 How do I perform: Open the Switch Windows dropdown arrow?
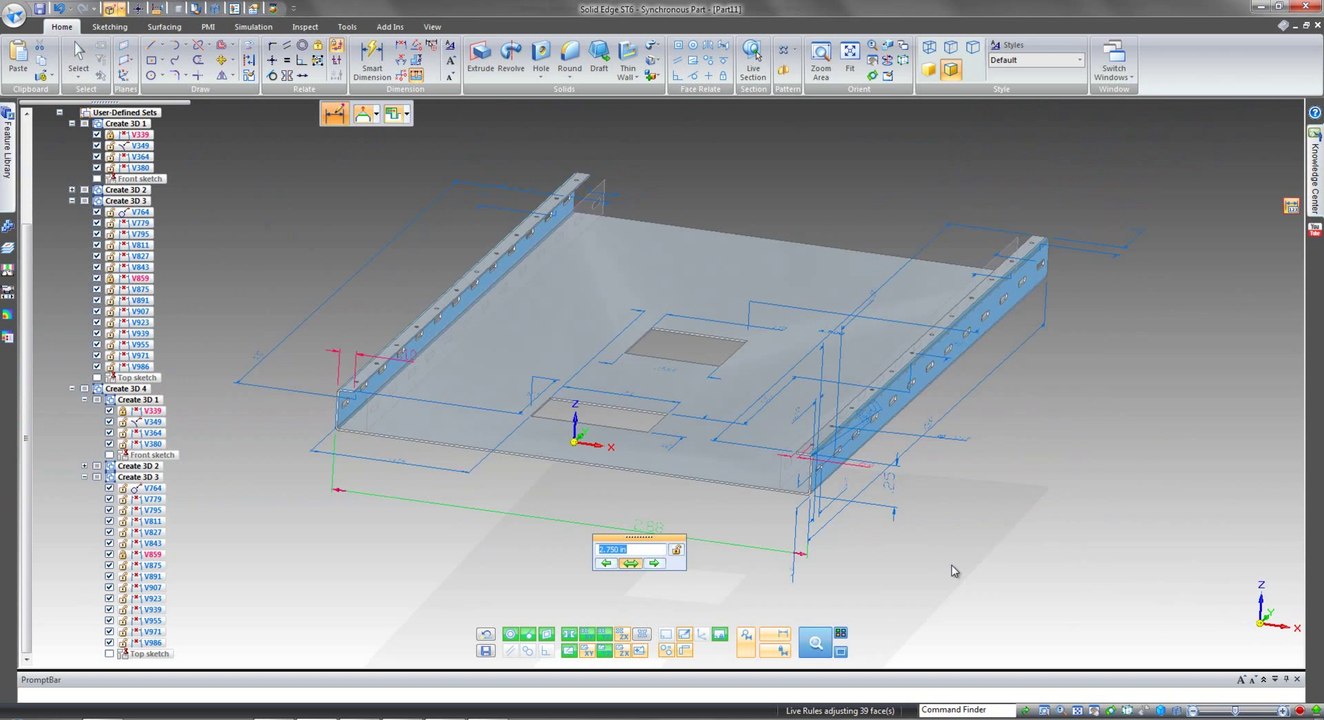[x=1132, y=78]
